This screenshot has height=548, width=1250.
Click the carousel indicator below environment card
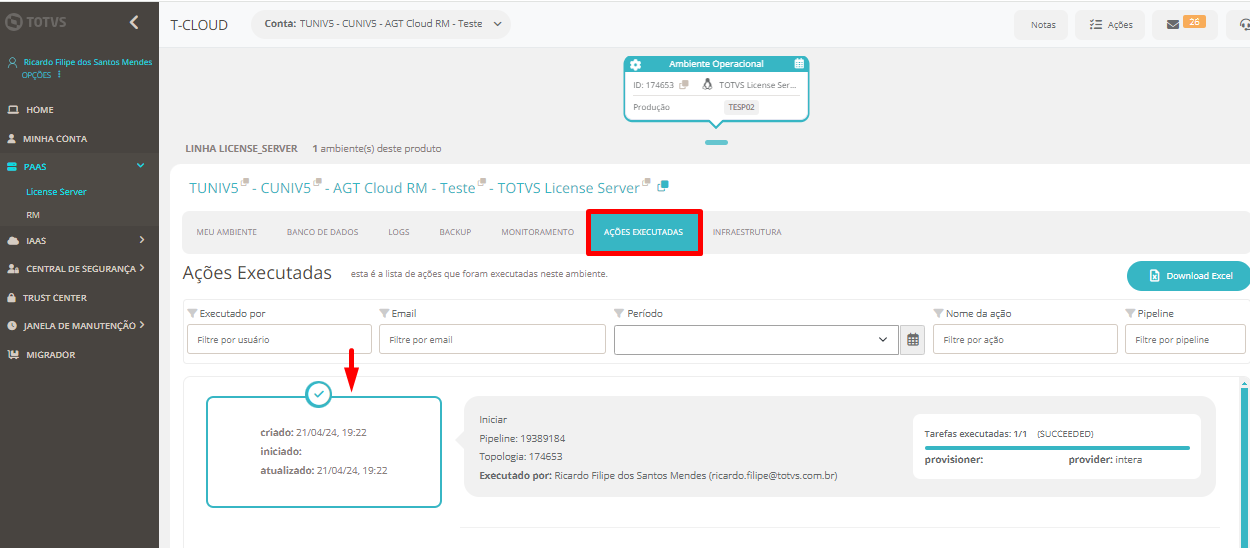click(716, 142)
